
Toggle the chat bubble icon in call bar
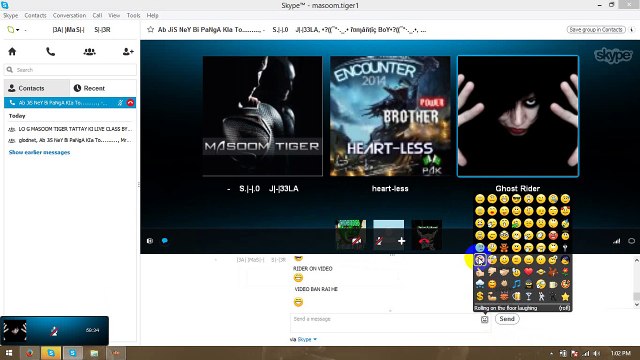tap(164, 241)
